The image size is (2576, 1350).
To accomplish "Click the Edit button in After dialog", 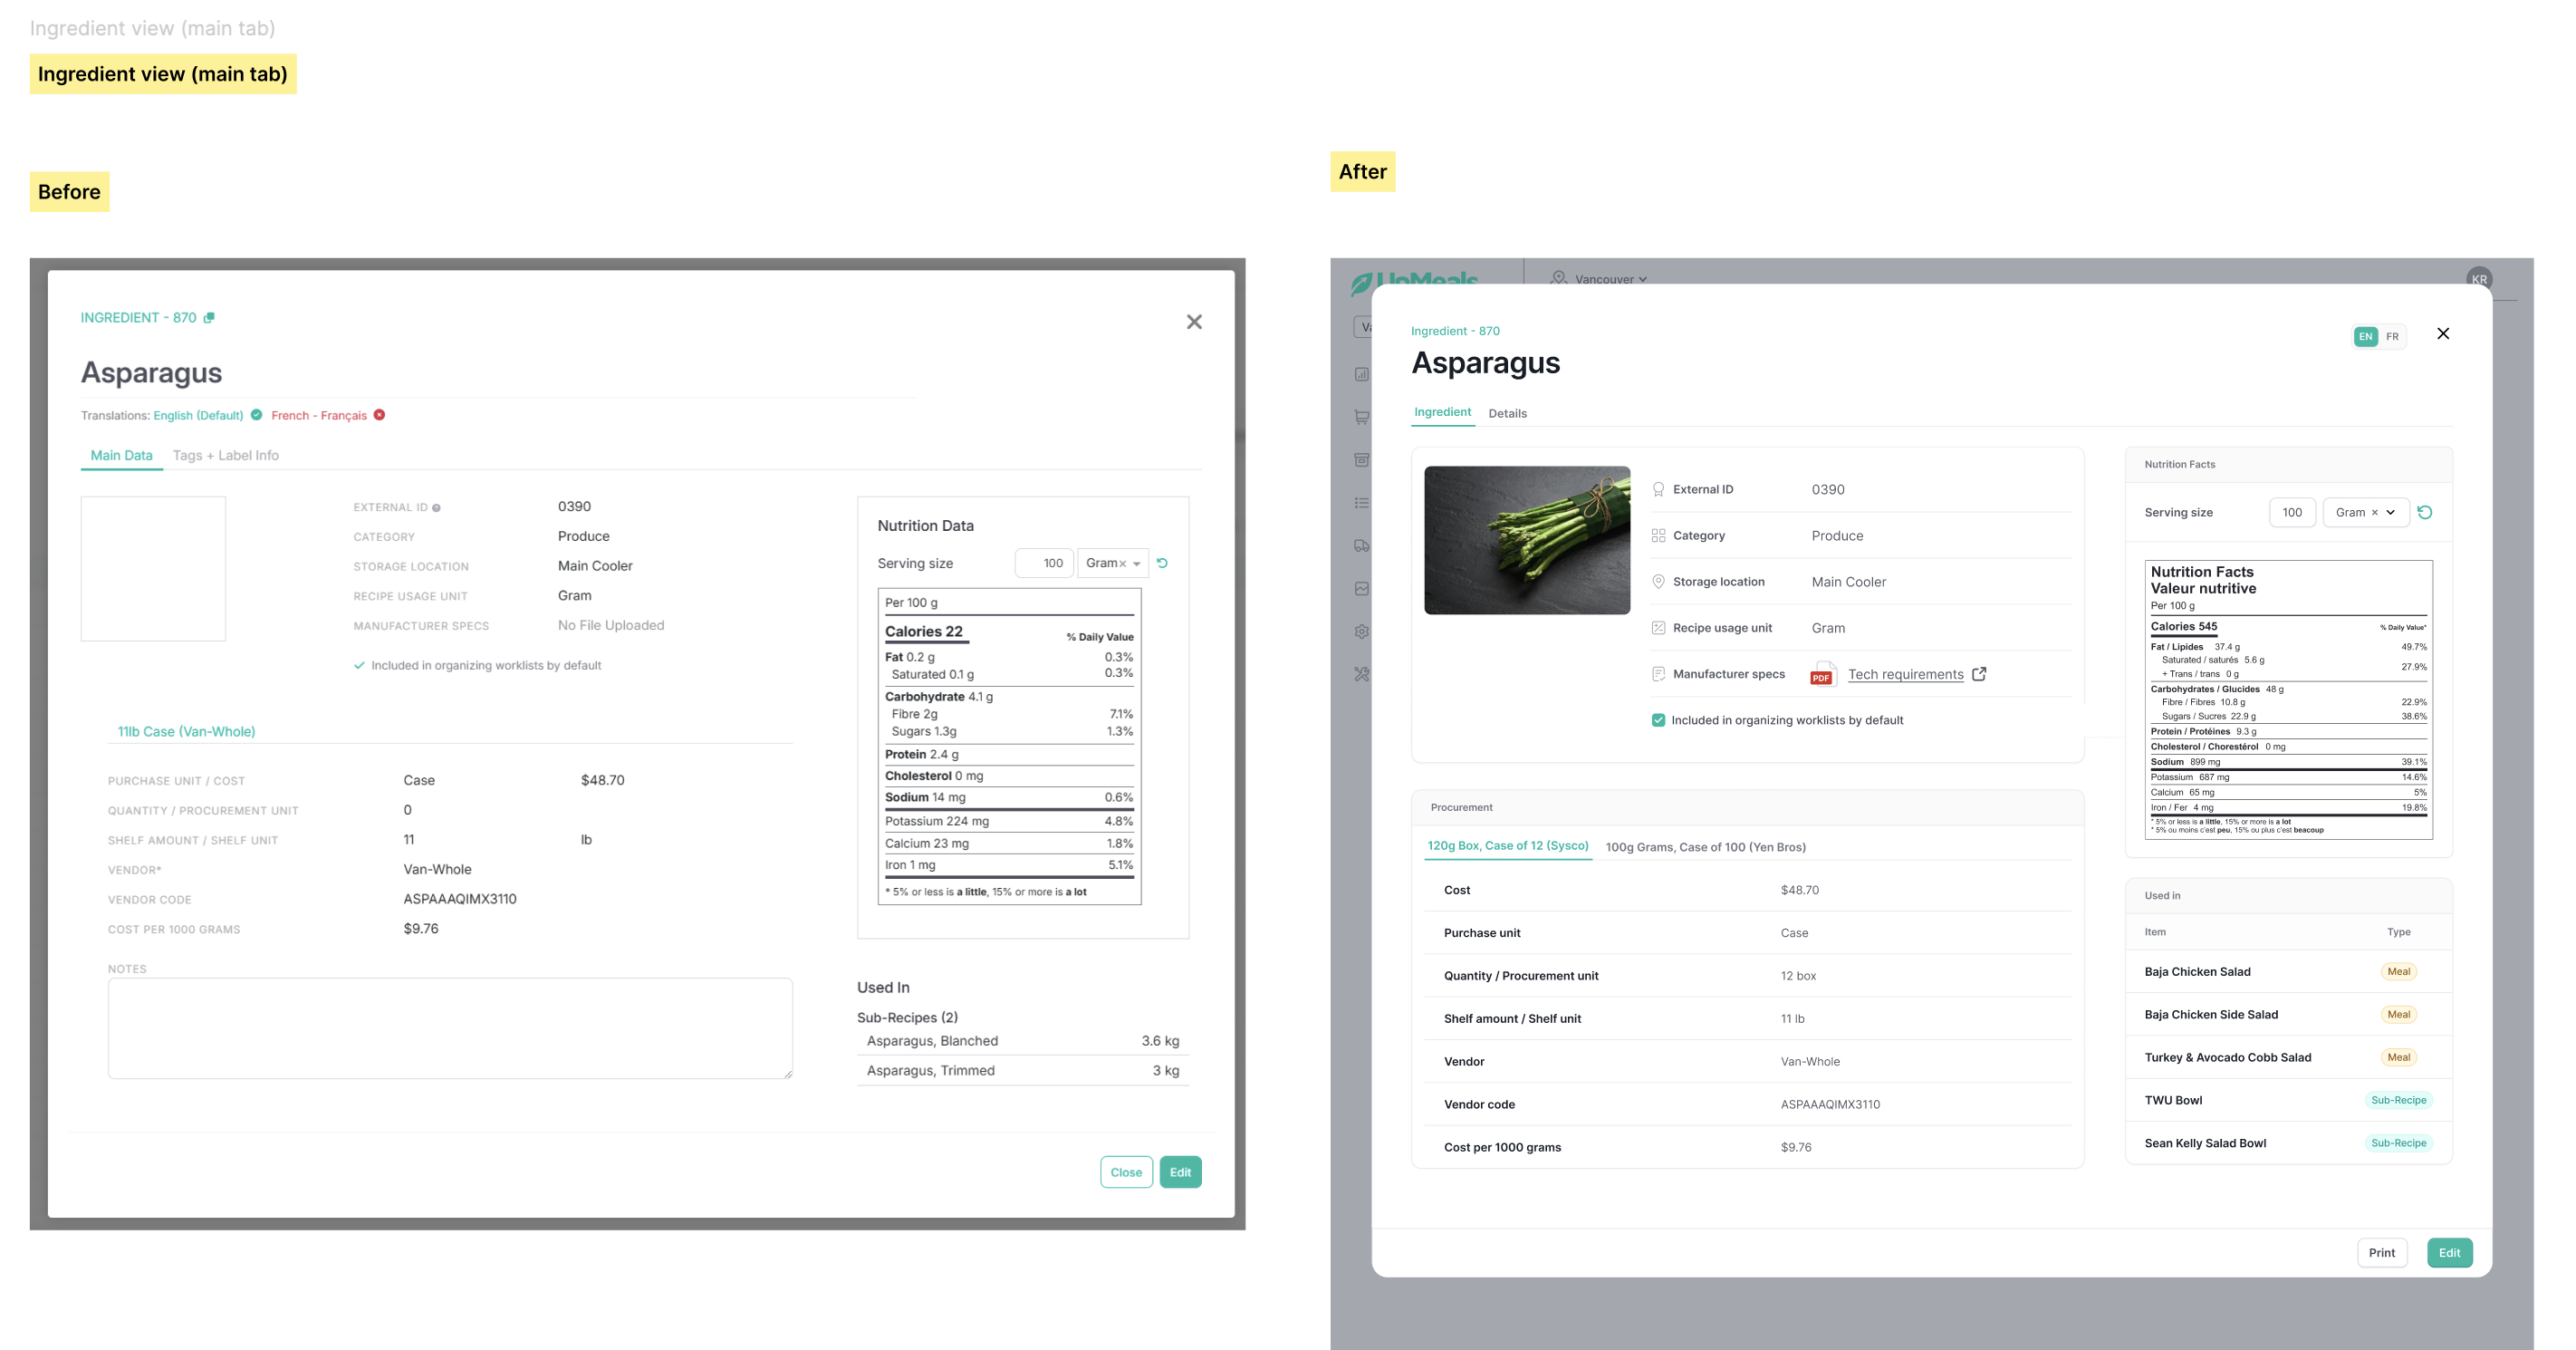I will [2450, 1253].
